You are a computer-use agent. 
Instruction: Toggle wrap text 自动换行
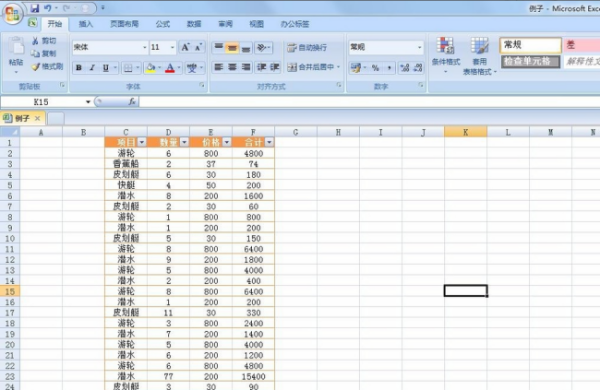click(307, 47)
